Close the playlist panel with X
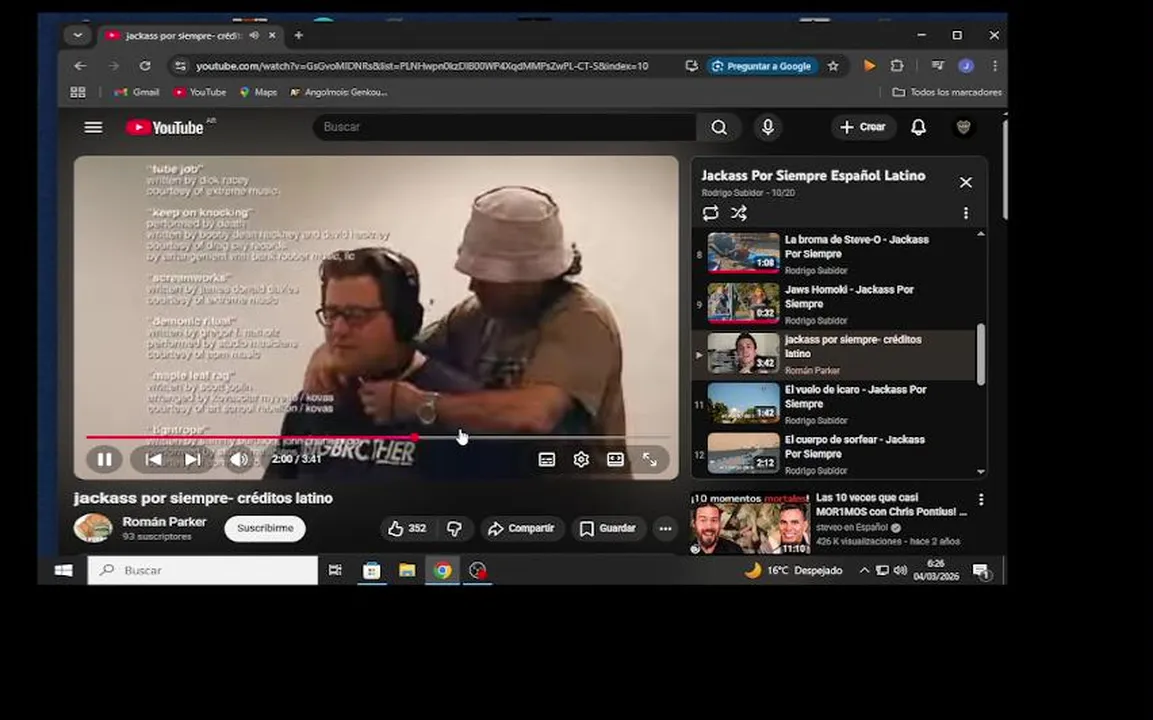The width and height of the screenshot is (1153, 720). click(x=965, y=182)
